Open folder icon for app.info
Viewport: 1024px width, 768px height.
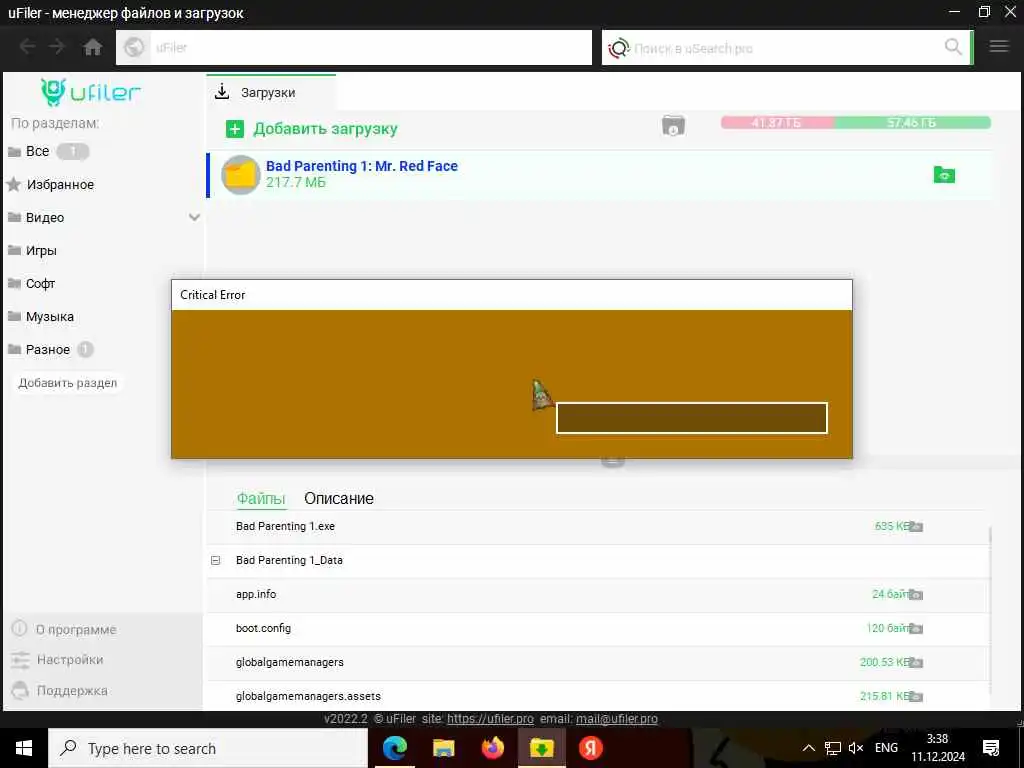pyautogui.click(x=916, y=594)
